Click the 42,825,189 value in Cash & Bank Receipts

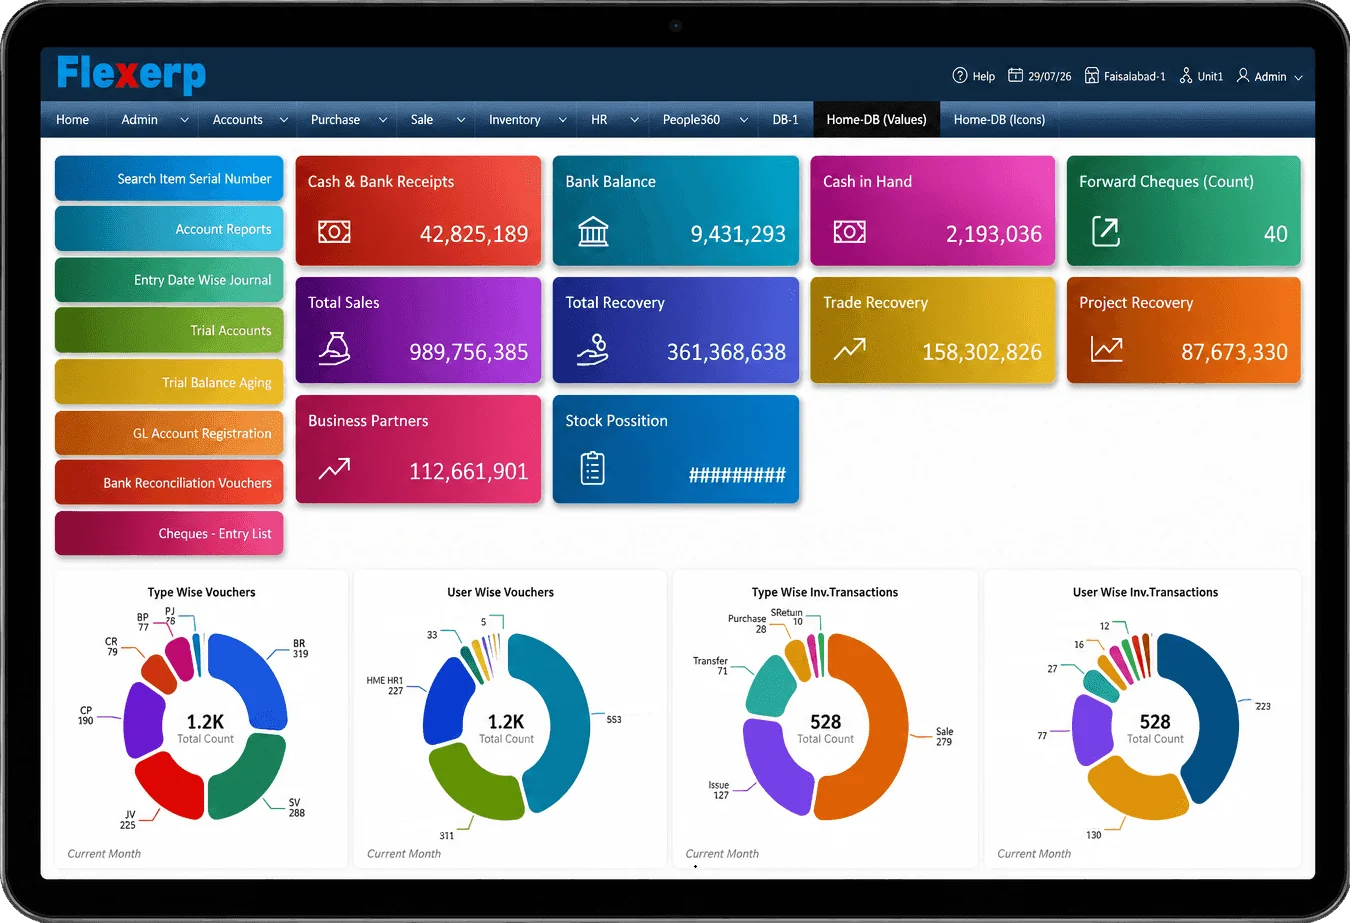[x=474, y=235]
